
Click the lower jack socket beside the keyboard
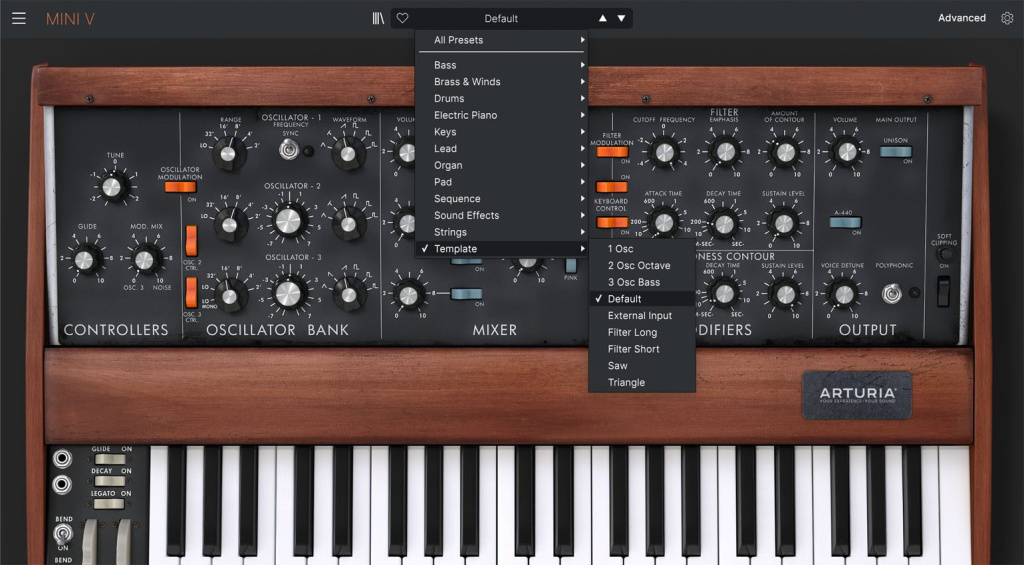[62, 485]
